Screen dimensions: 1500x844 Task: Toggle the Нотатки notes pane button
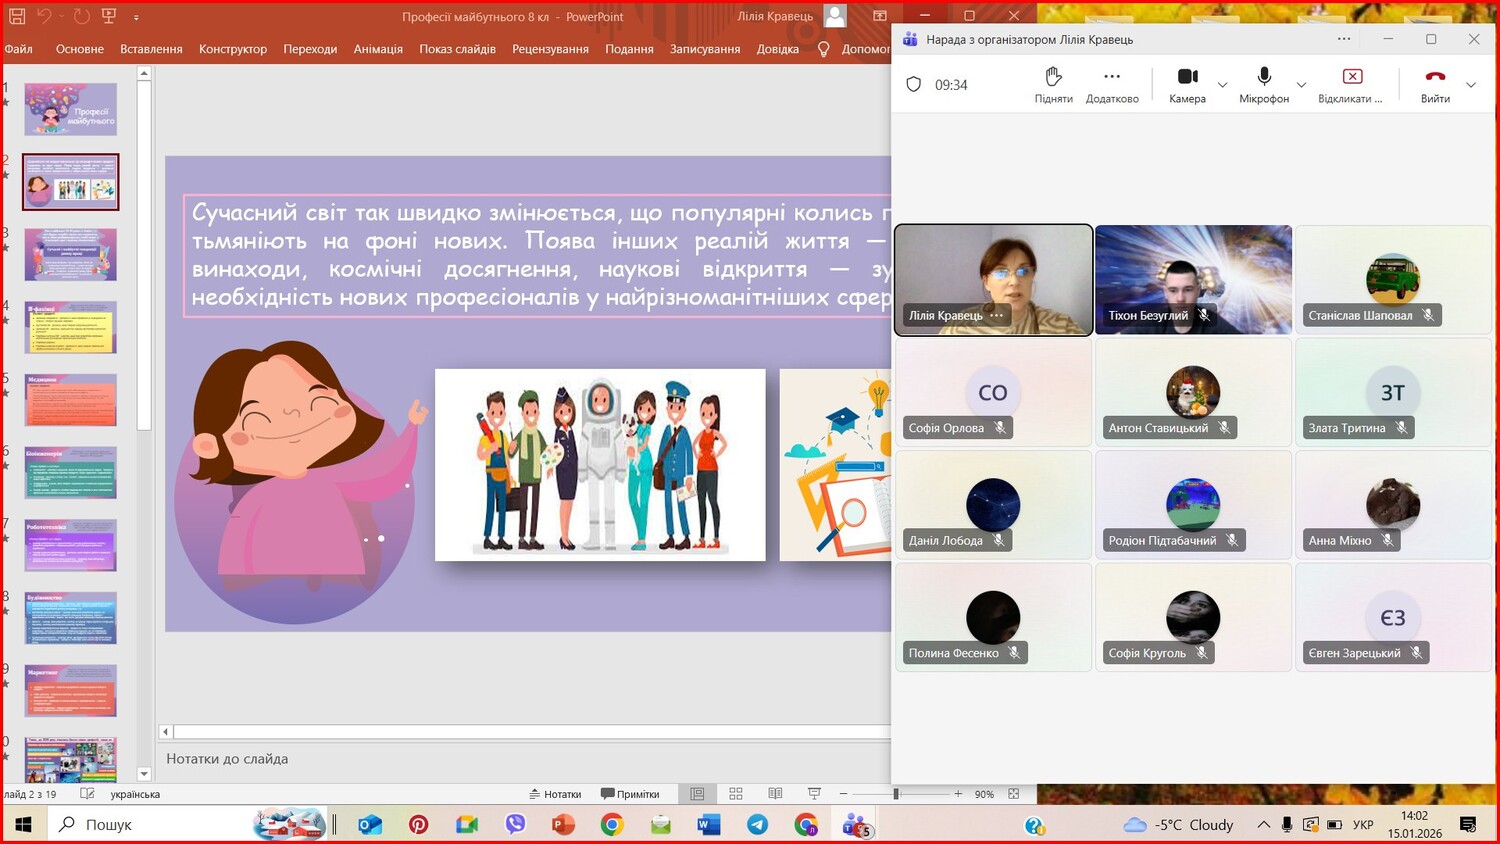[555, 794]
